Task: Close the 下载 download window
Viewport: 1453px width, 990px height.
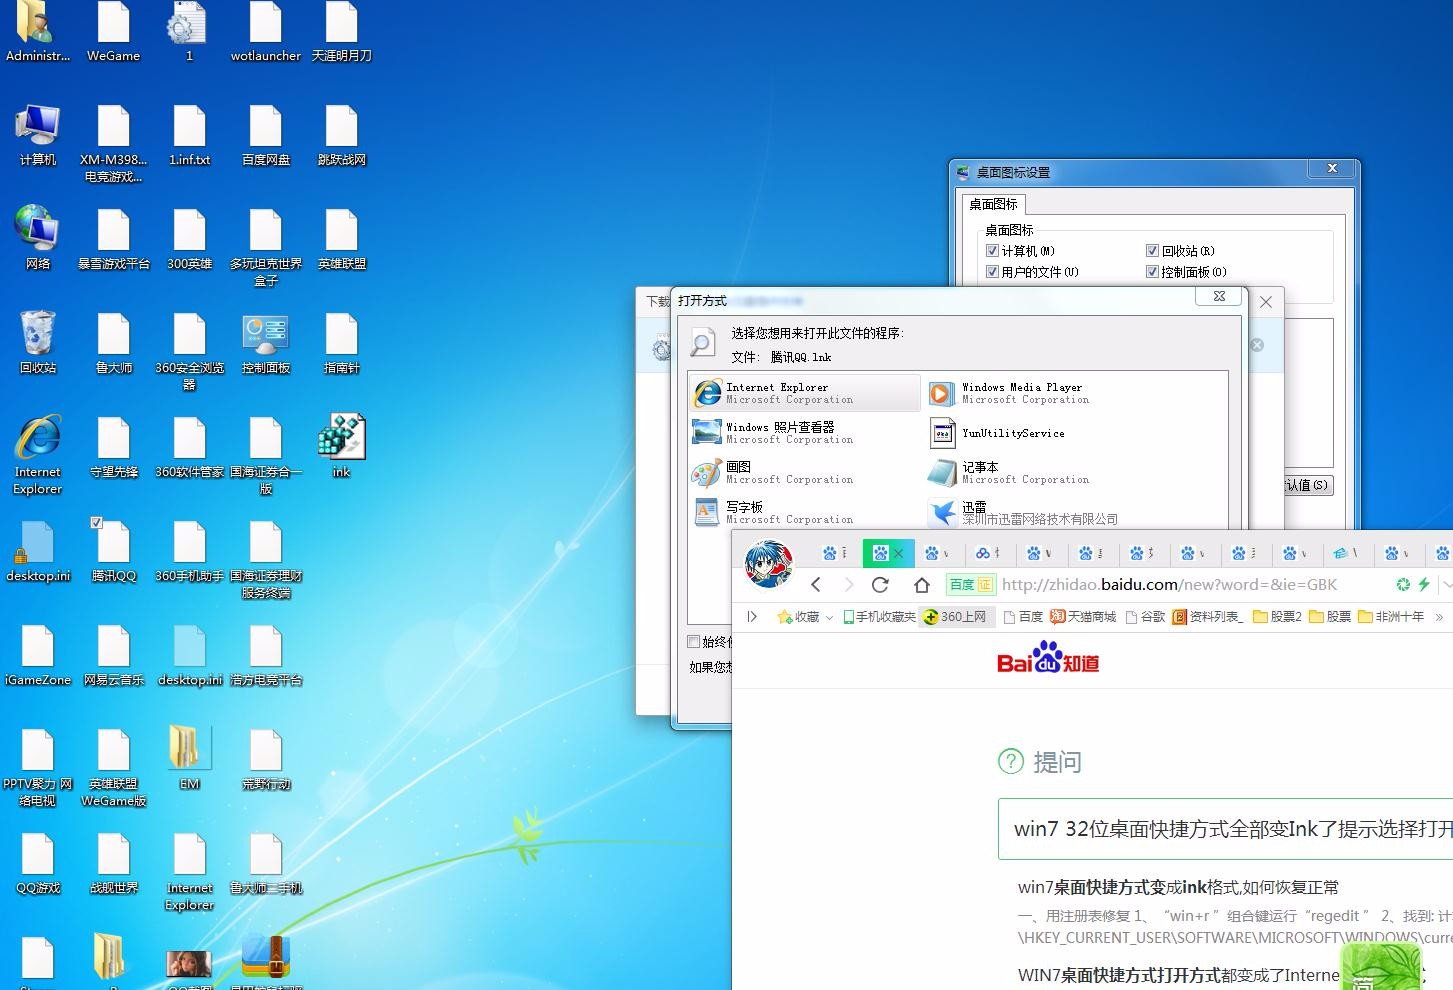Action: pyautogui.click(x=1266, y=301)
